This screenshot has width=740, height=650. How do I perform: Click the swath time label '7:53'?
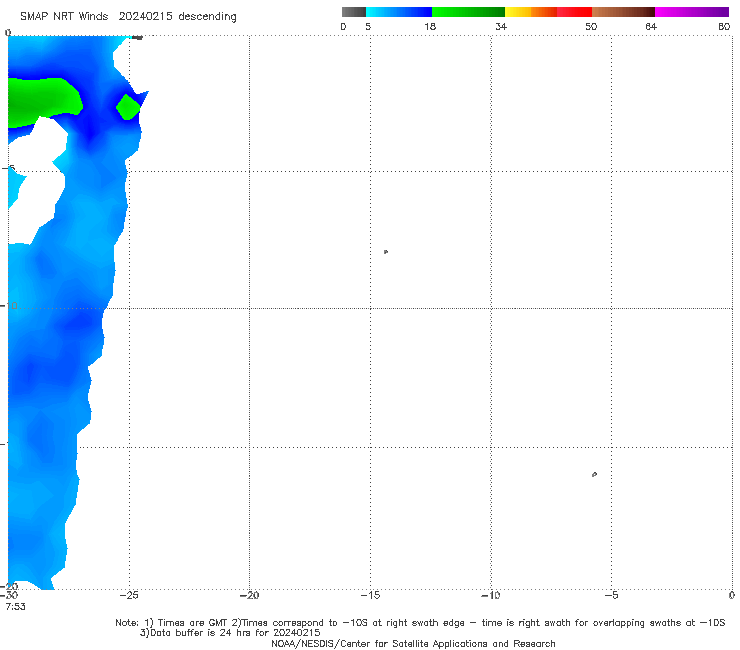coord(16,607)
